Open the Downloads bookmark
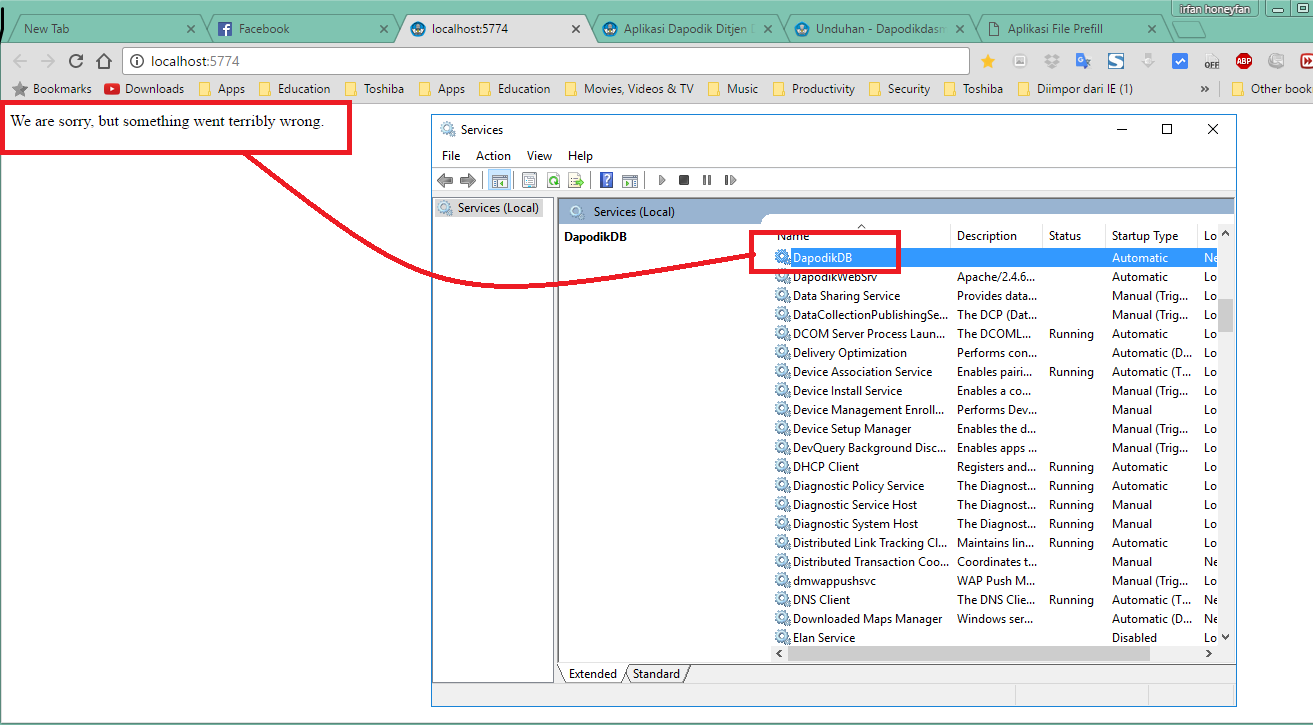1313x725 pixels. click(x=144, y=89)
